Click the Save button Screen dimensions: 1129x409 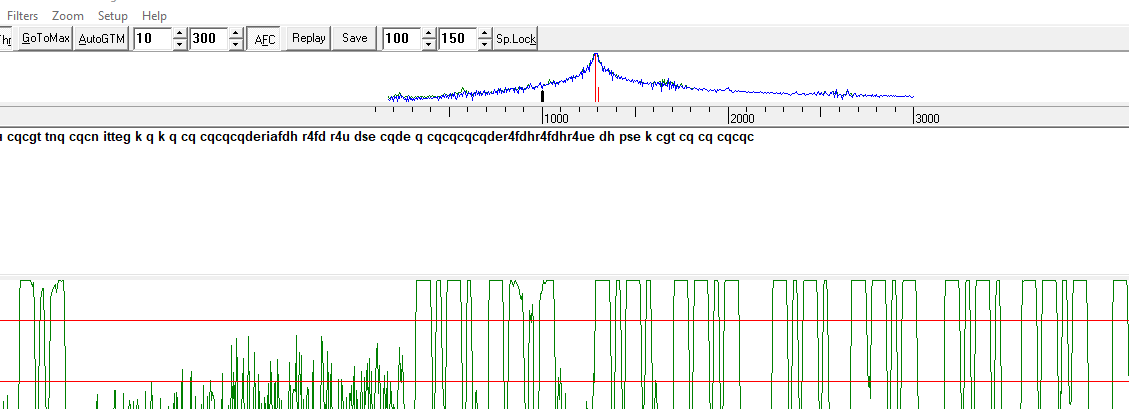pos(354,38)
